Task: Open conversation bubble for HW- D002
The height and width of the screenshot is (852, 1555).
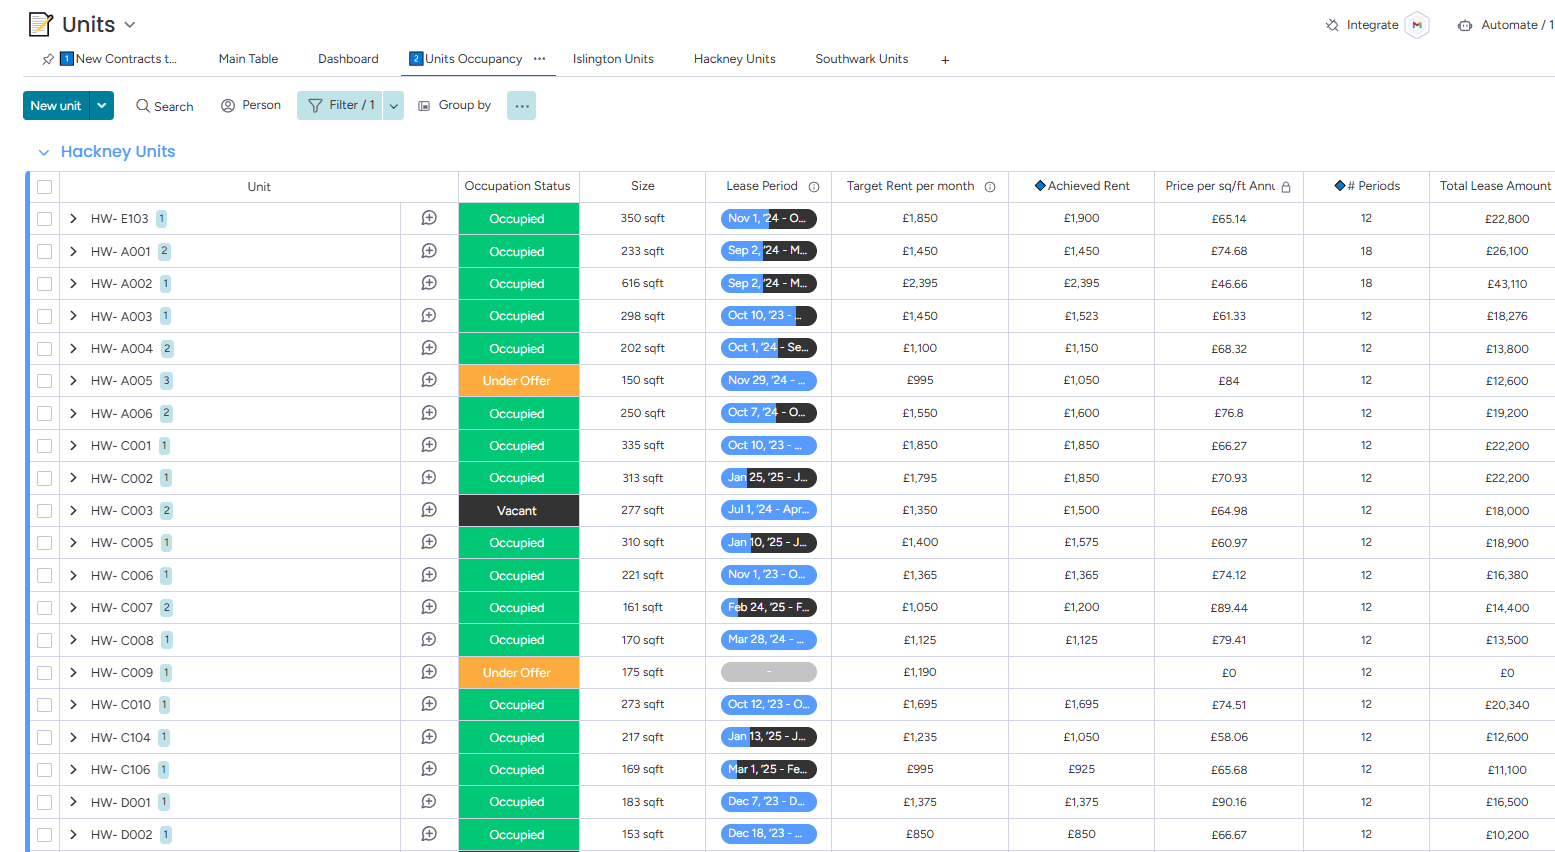Action: click(429, 834)
